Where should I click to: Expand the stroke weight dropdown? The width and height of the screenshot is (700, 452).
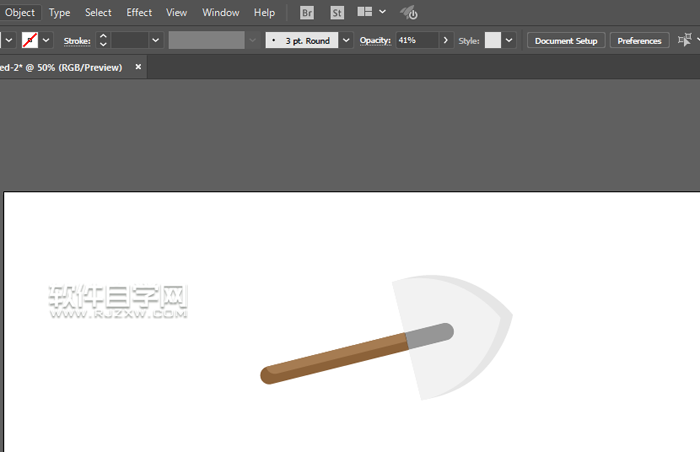point(155,41)
